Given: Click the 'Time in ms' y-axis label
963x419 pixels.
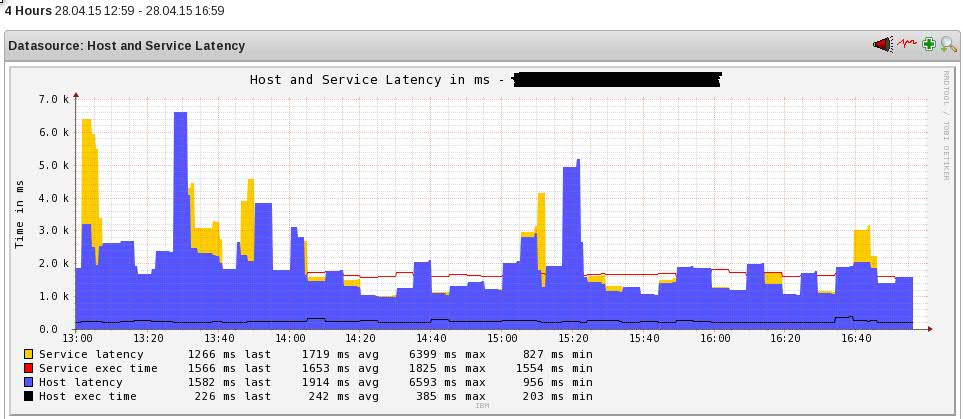Looking at the screenshot, I should pyautogui.click(x=19, y=214).
